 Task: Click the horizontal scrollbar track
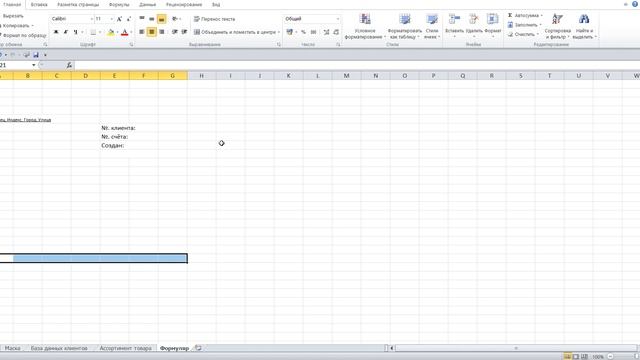coord(516,348)
